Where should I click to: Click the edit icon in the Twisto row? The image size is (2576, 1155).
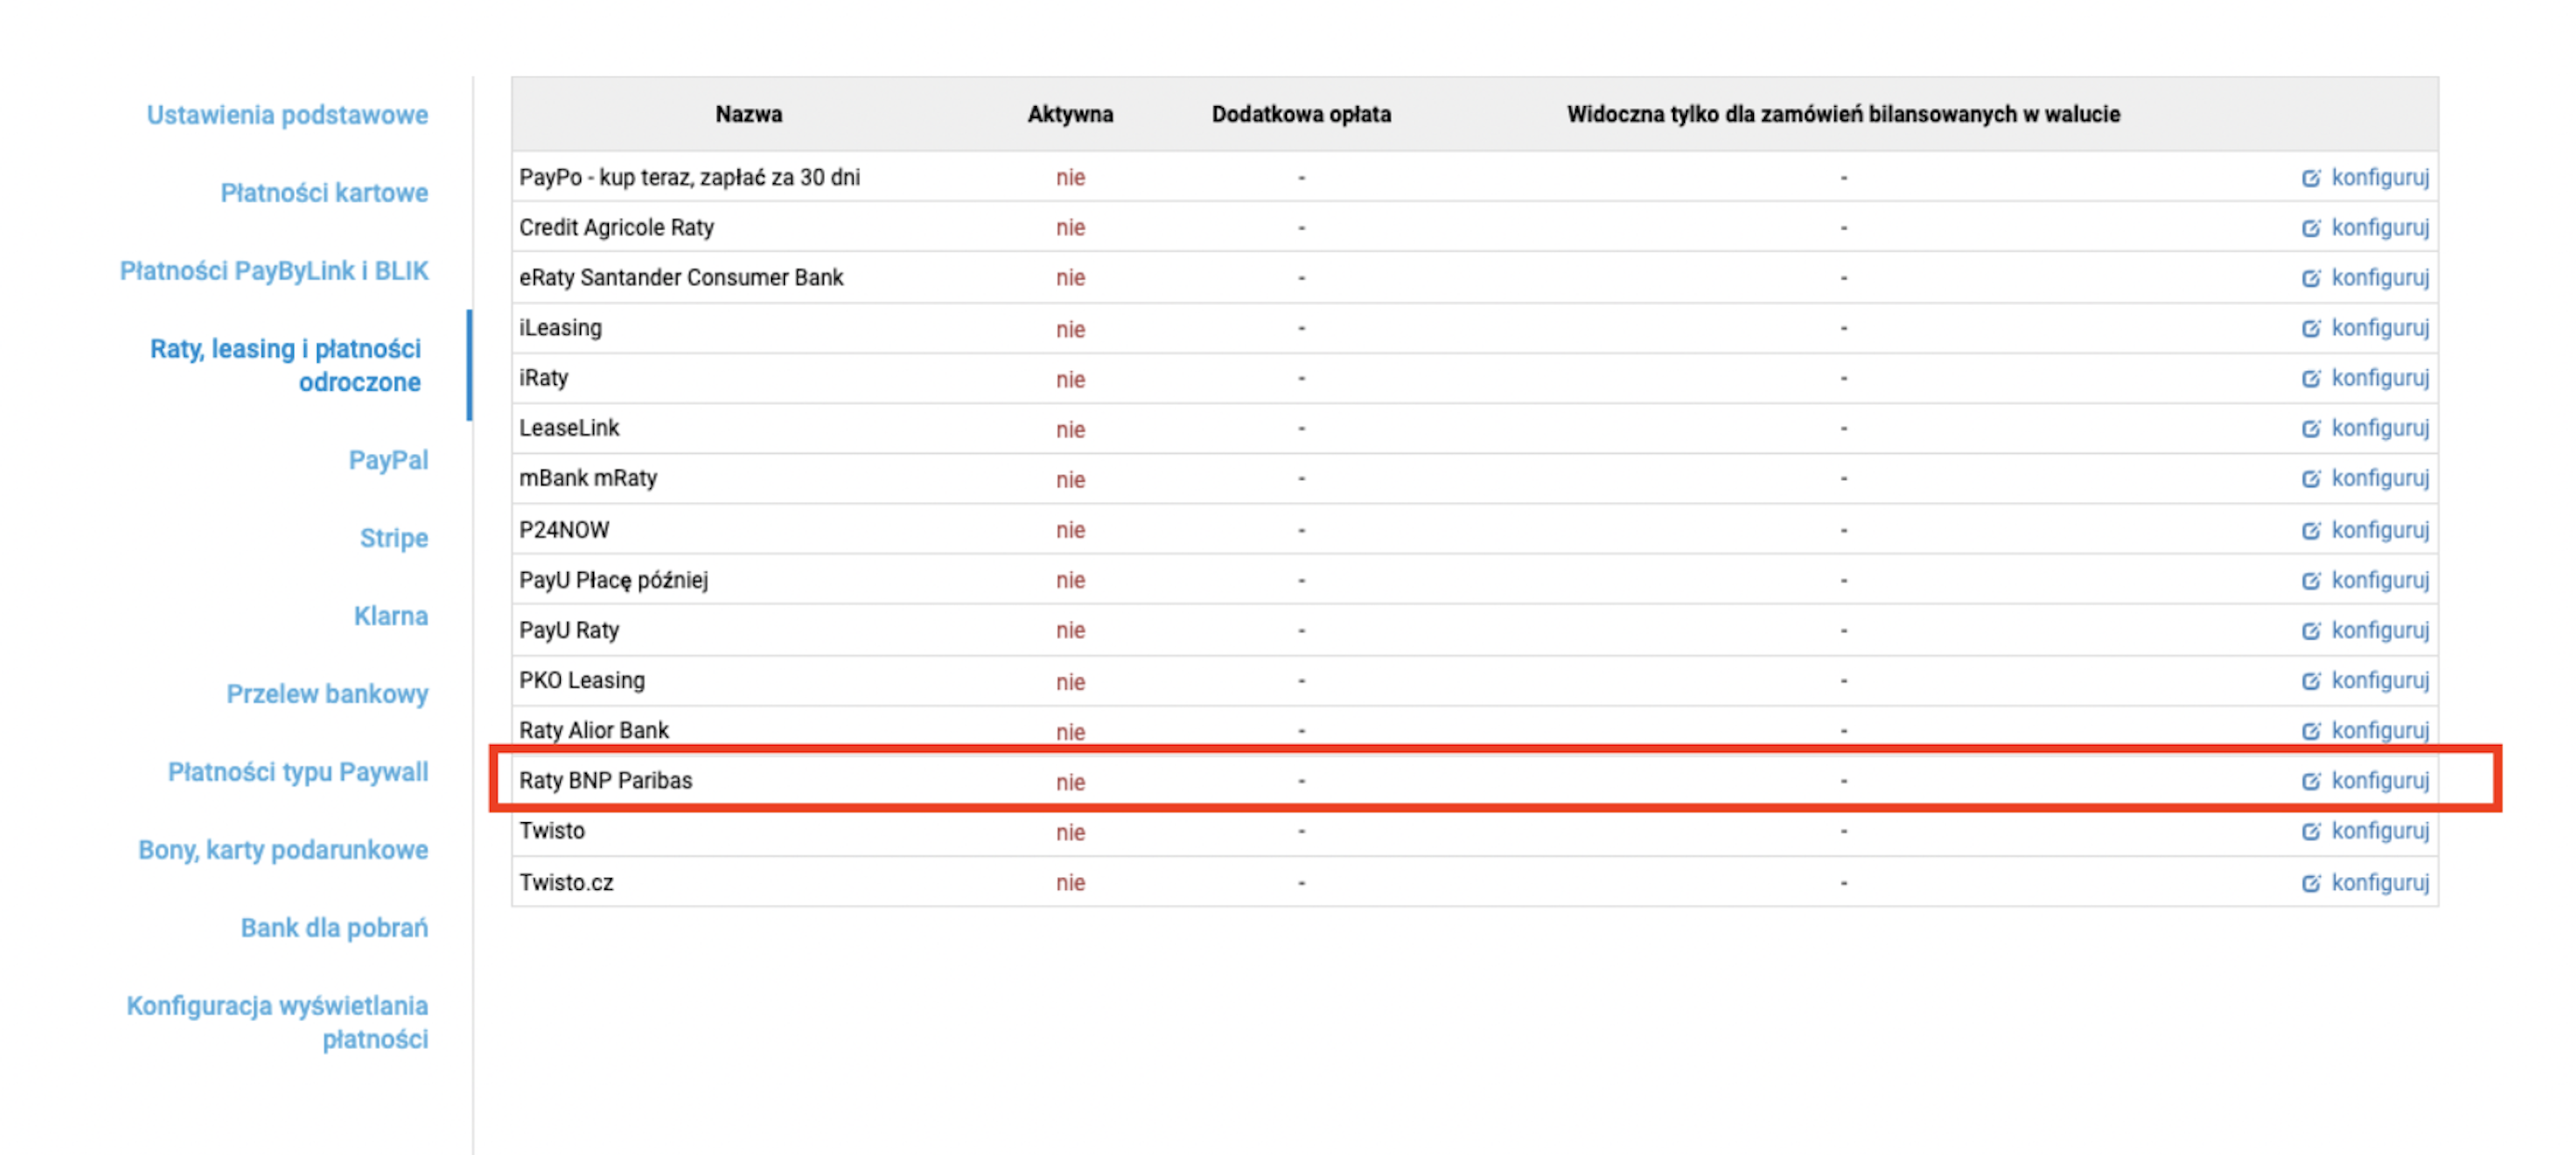[x=2311, y=831]
